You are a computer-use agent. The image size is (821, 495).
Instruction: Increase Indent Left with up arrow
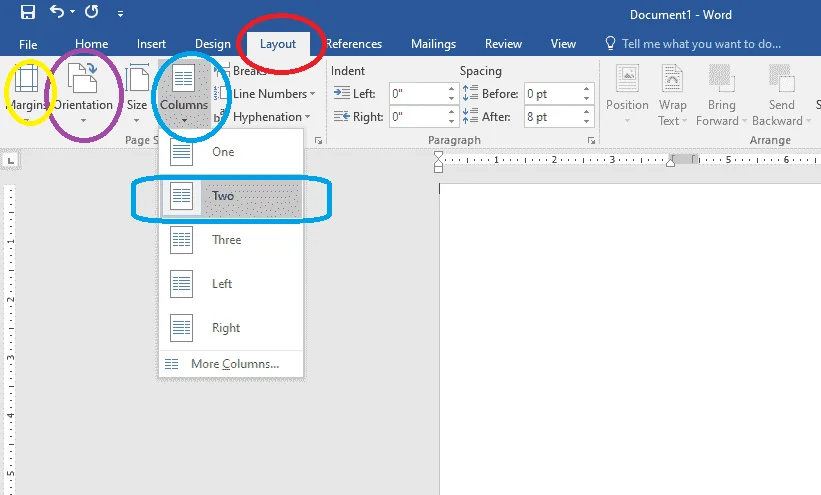point(451,89)
